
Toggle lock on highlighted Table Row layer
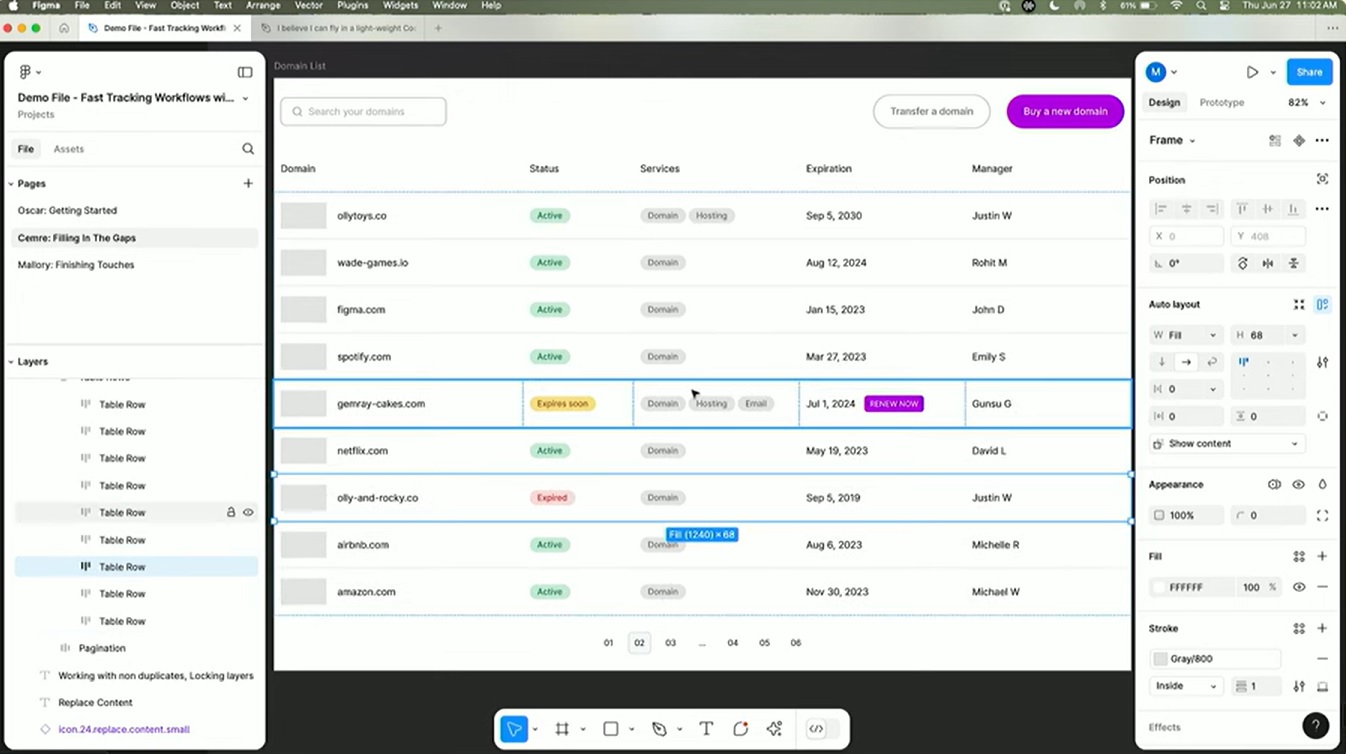231,512
